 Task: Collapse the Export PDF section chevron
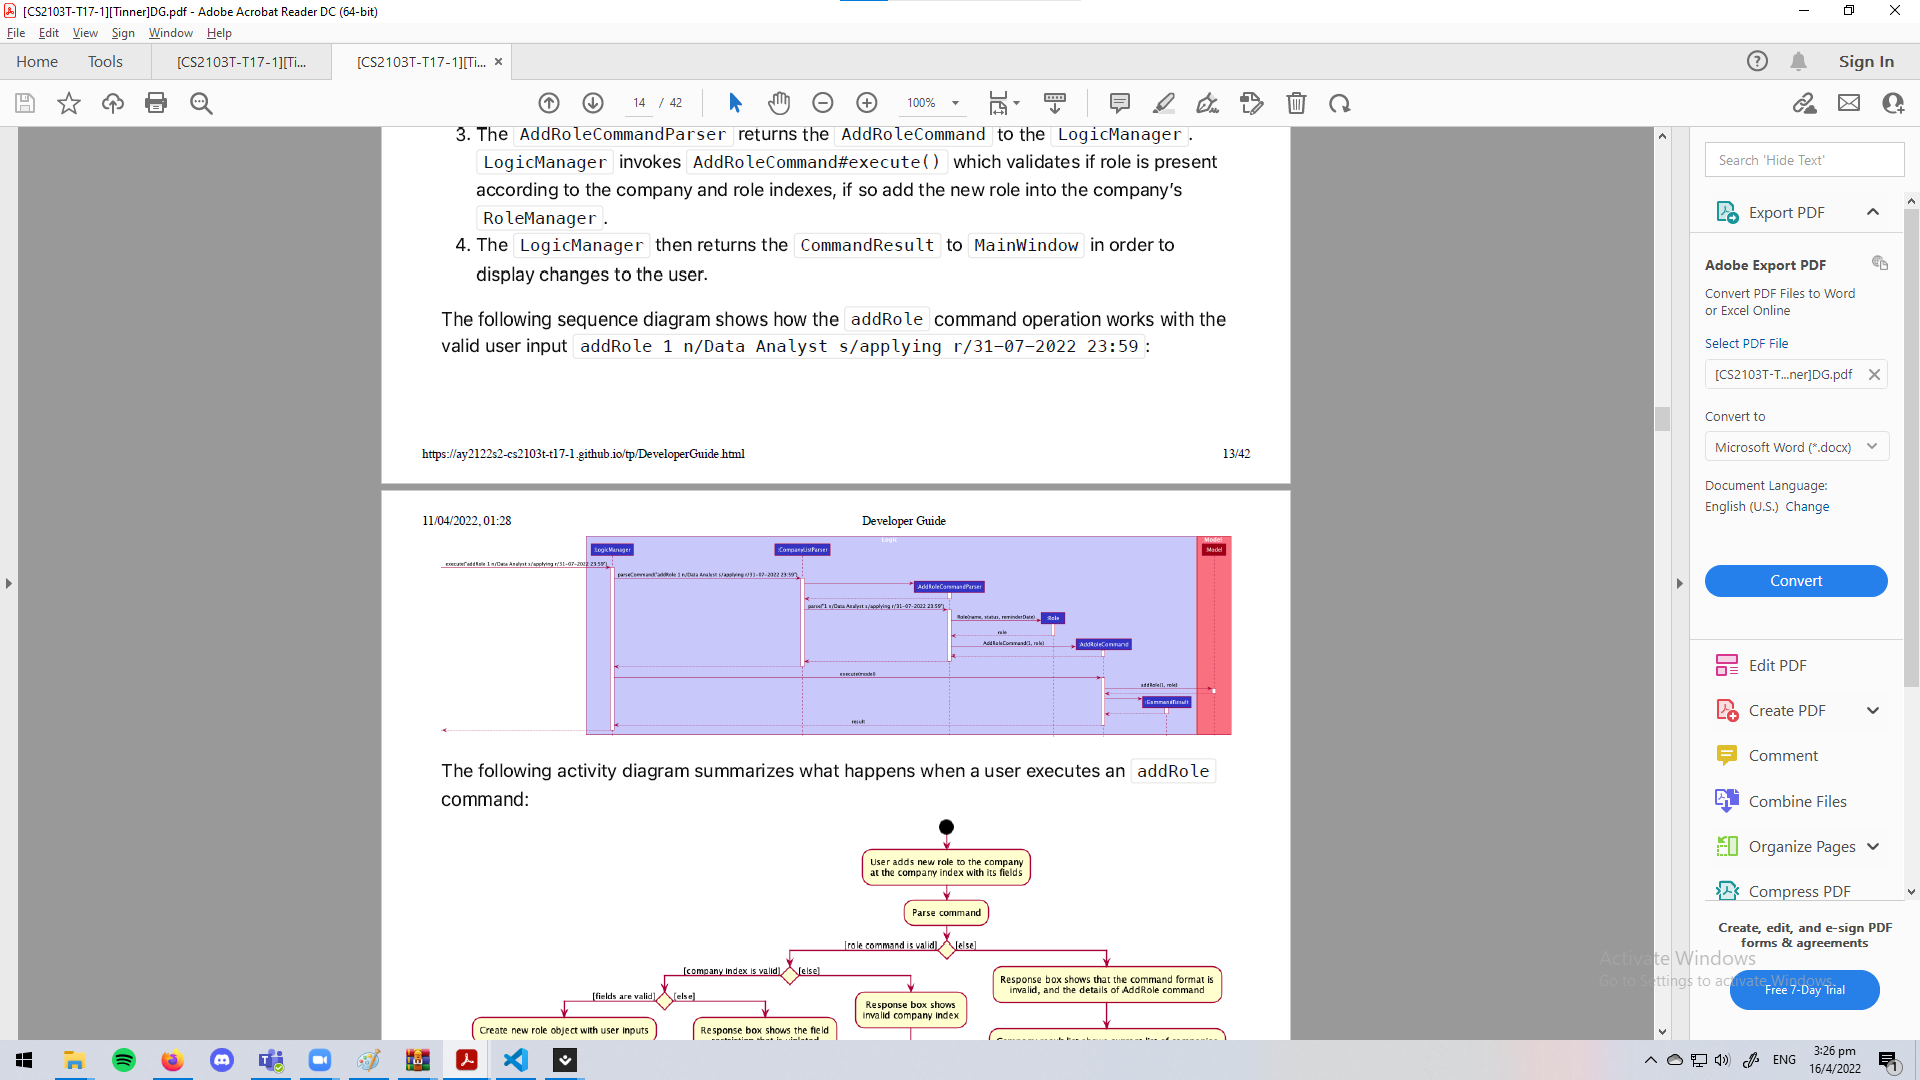[1872, 212]
